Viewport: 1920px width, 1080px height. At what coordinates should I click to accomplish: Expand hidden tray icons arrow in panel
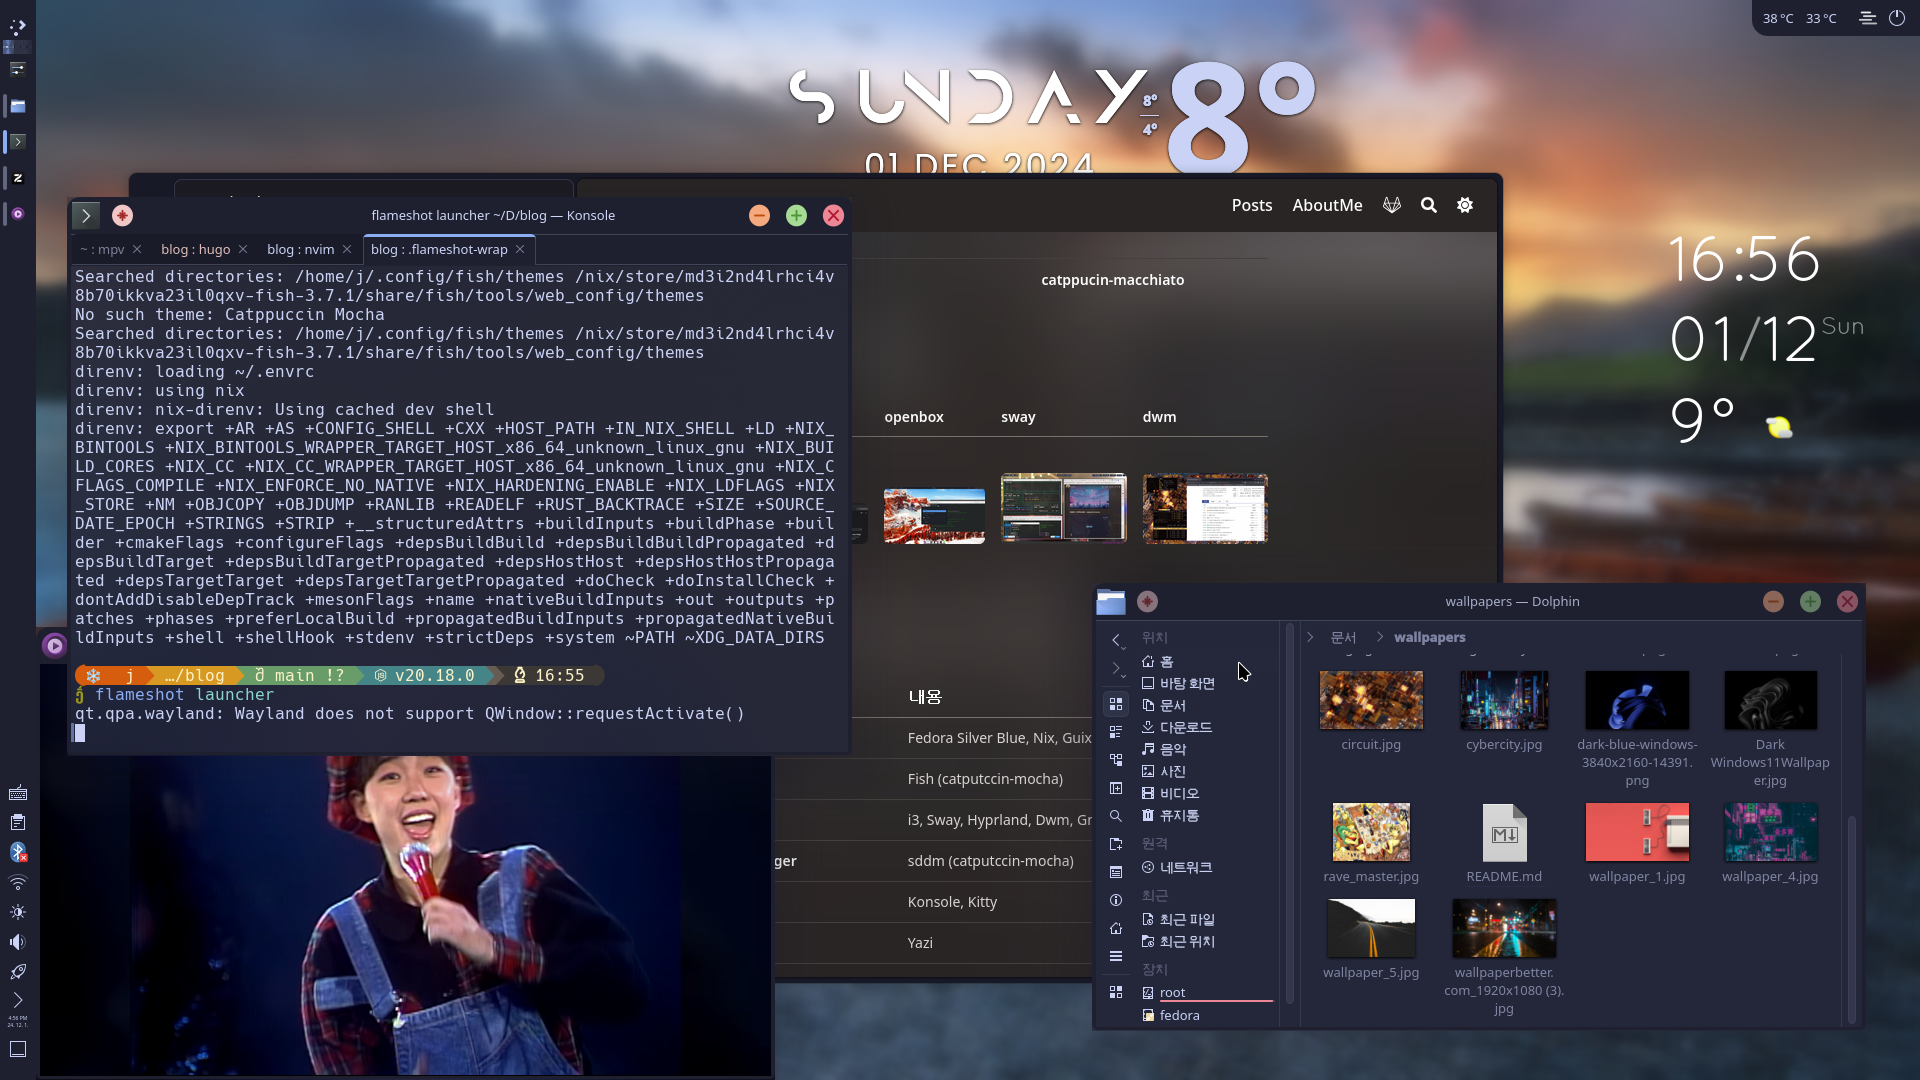click(x=18, y=999)
